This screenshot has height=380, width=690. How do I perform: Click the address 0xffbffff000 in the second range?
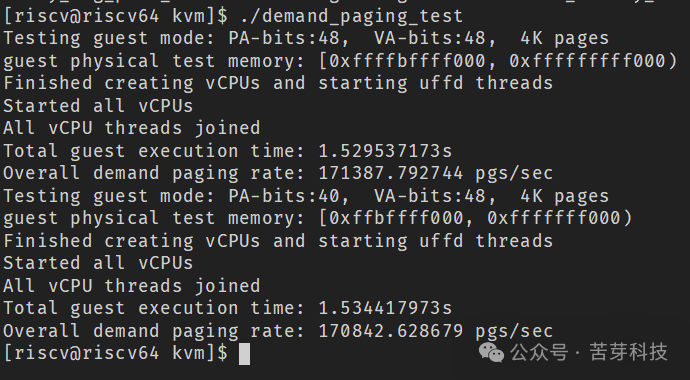(x=396, y=218)
